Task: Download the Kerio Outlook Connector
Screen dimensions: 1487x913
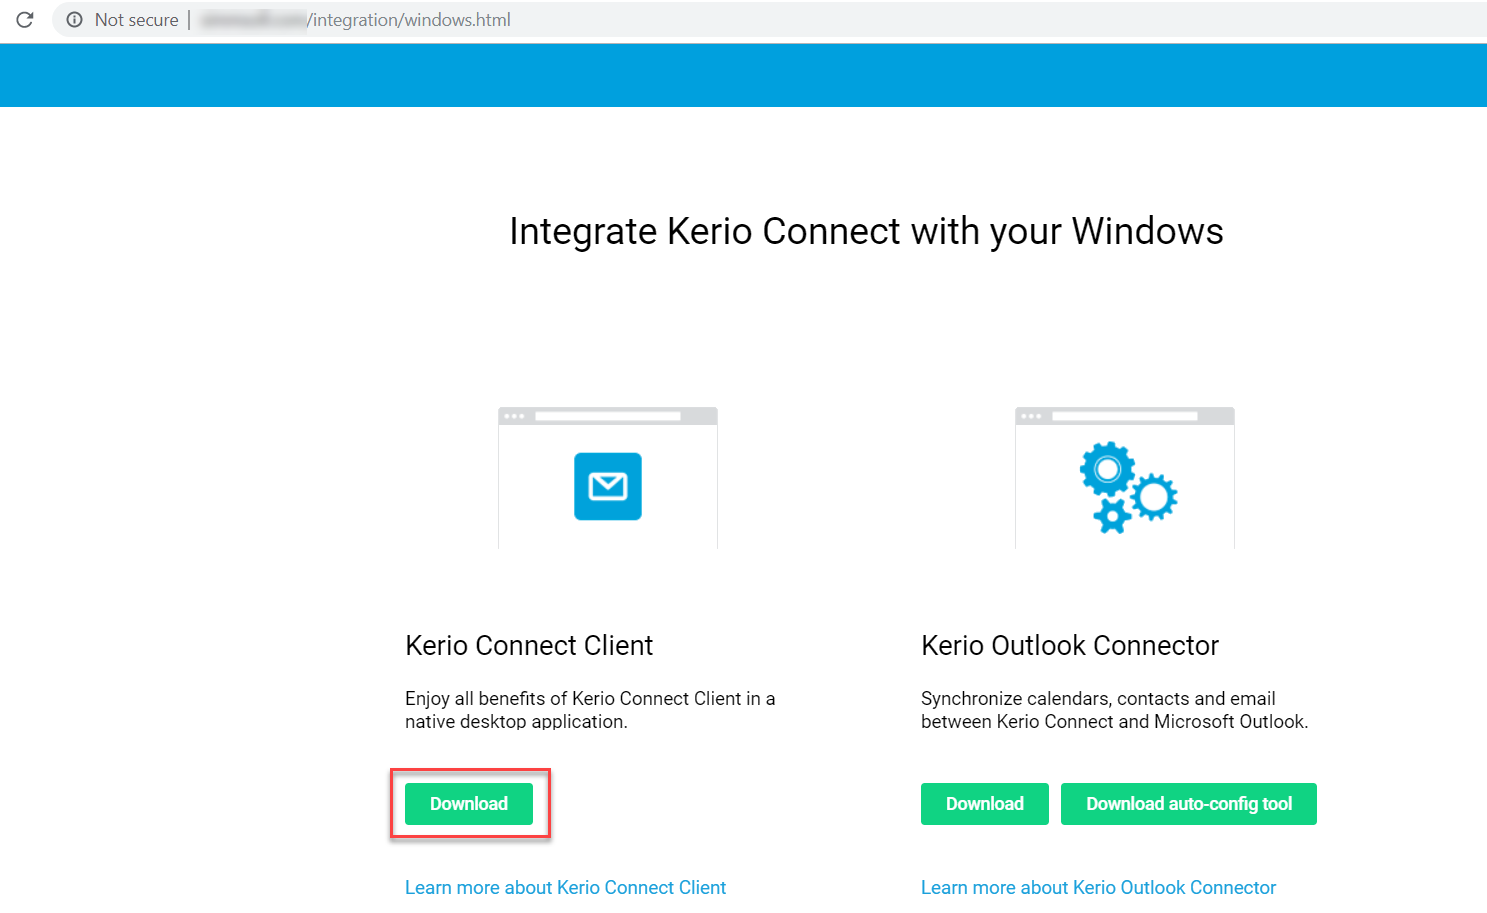Action: (985, 804)
